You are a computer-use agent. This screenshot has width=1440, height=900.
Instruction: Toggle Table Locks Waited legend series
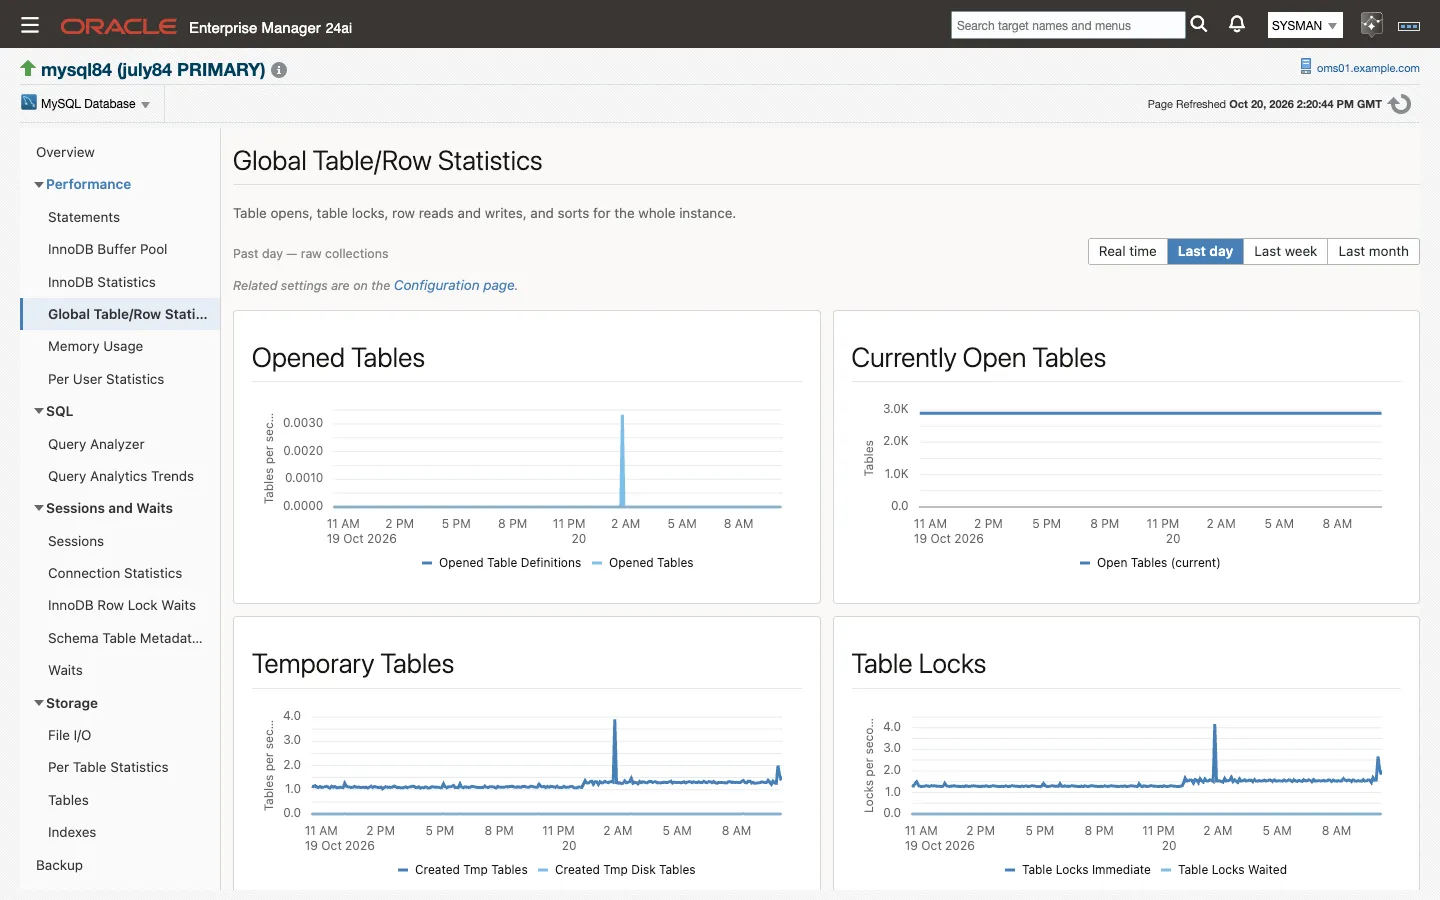[1223, 870]
